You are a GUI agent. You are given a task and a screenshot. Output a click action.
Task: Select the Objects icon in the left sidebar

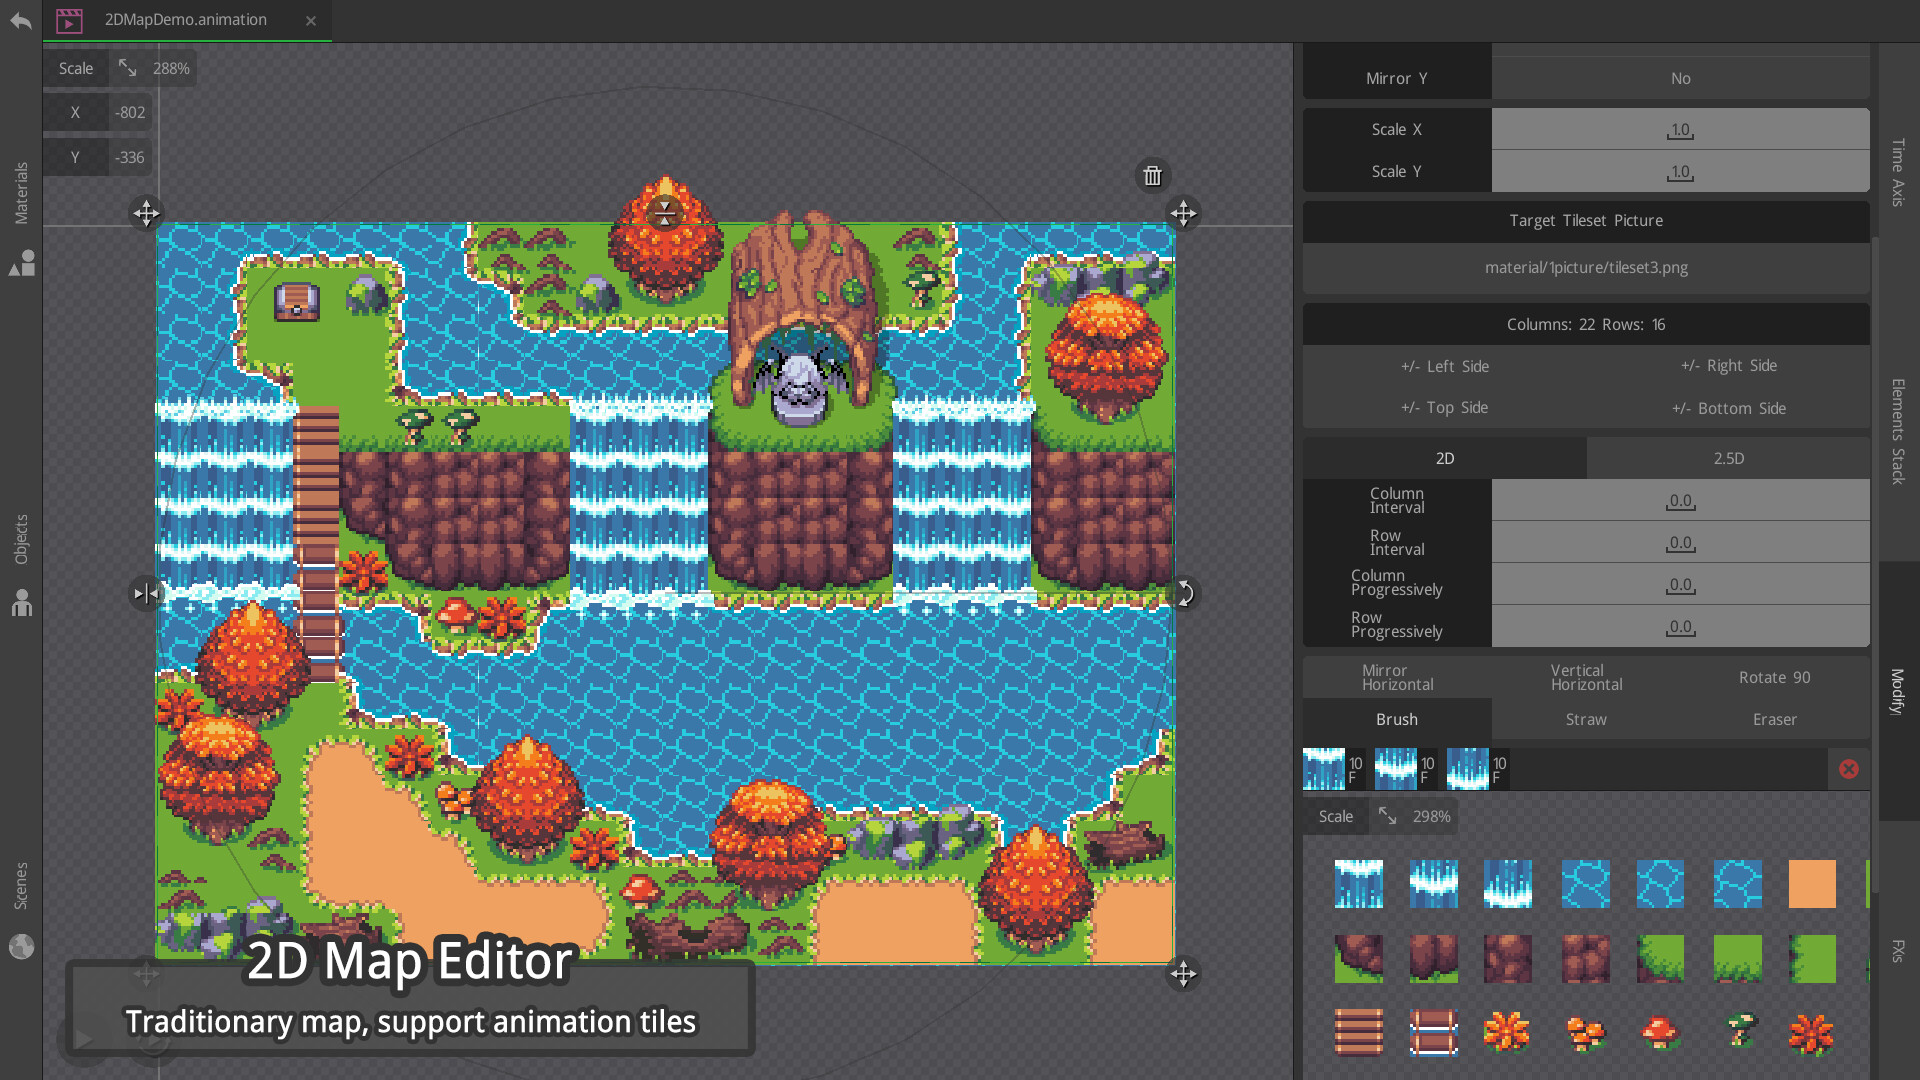coord(22,603)
